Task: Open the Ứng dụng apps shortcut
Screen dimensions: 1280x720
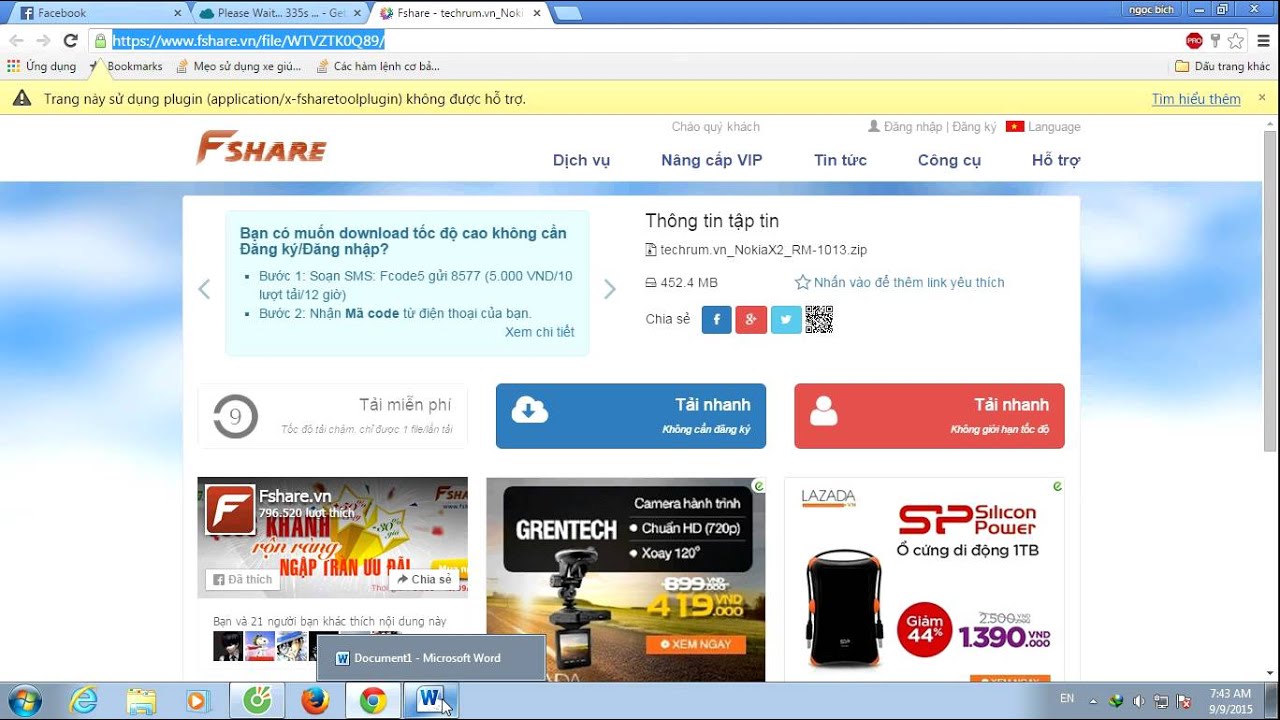Action: point(41,66)
